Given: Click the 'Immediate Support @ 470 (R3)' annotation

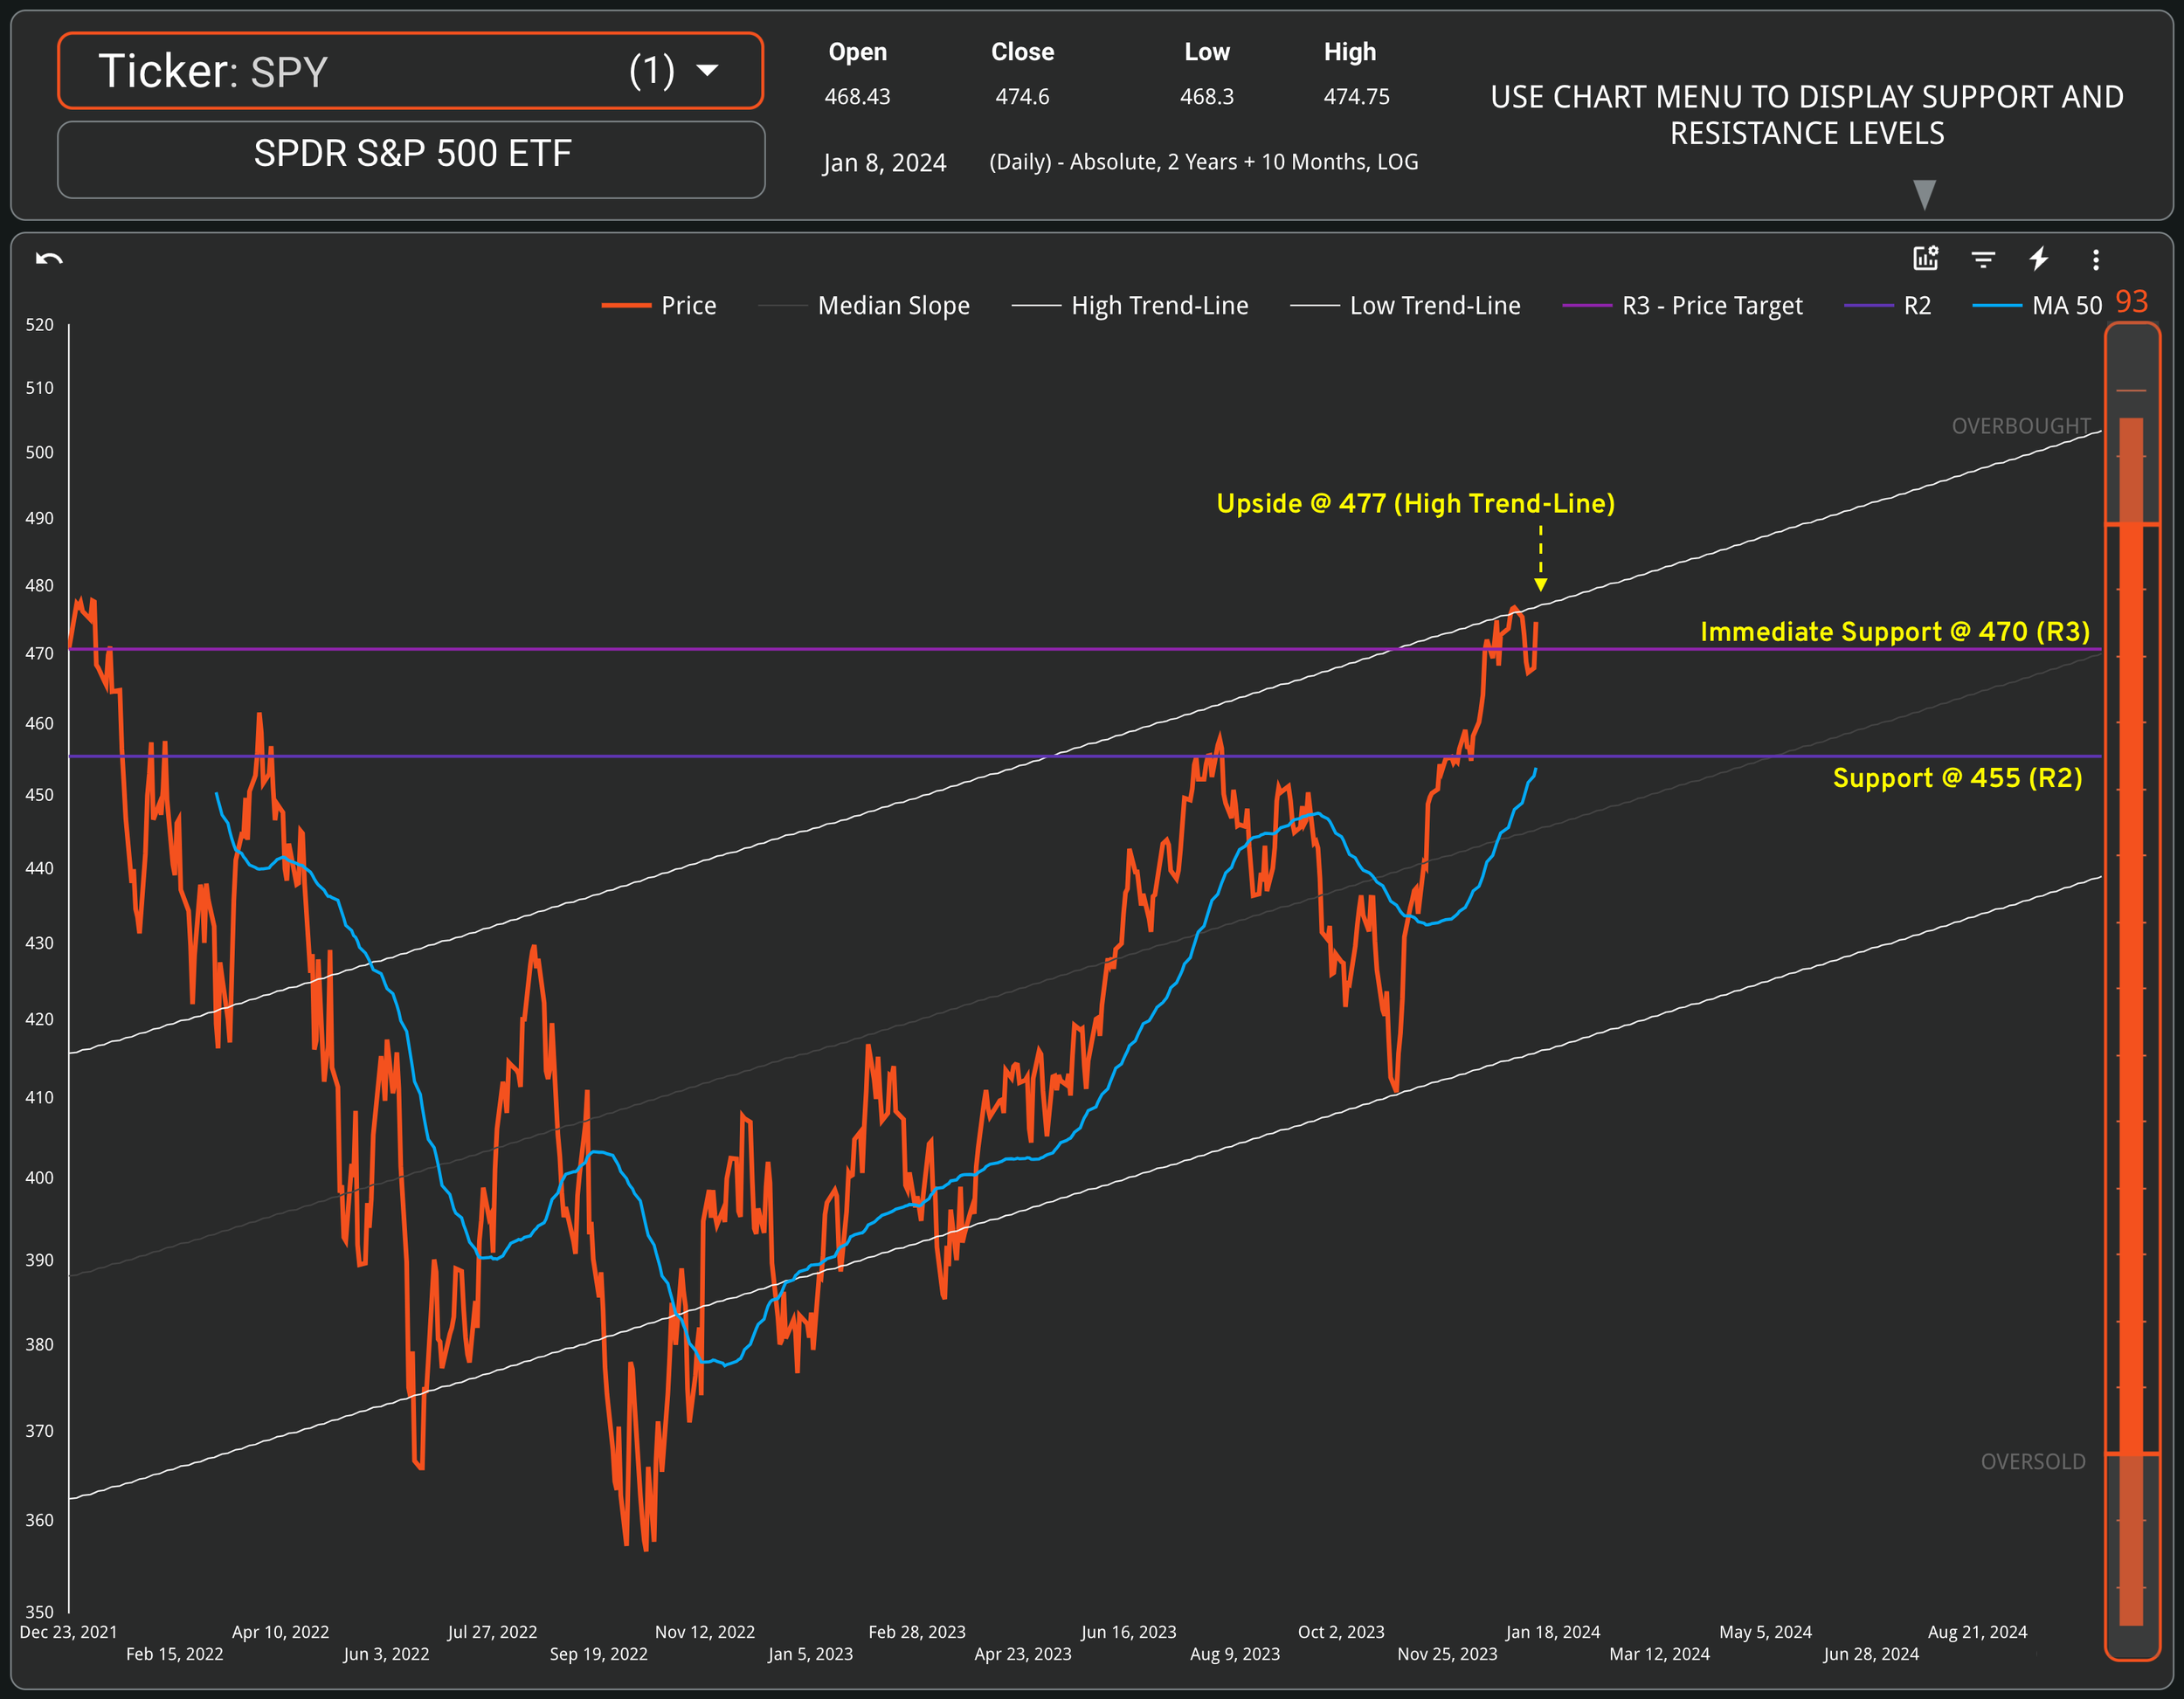Looking at the screenshot, I should coord(1894,632).
